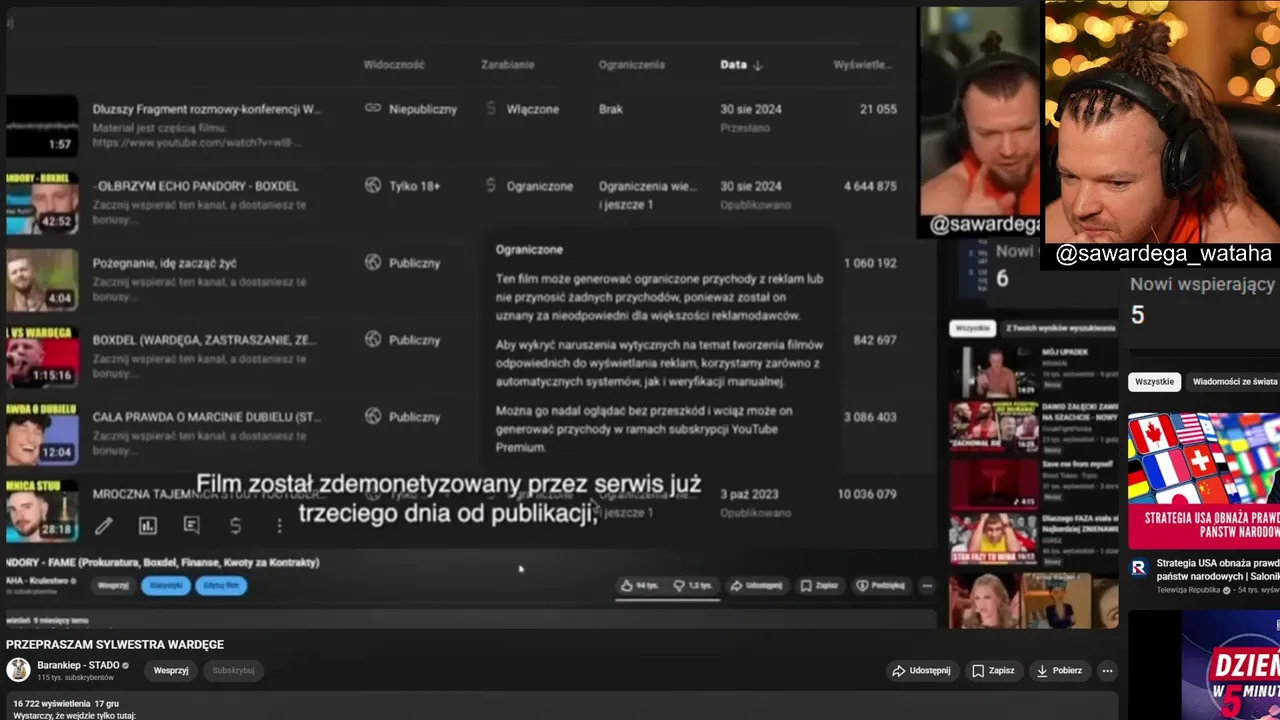
Task: Click the blue Statystyki button
Action: [x=165, y=585]
